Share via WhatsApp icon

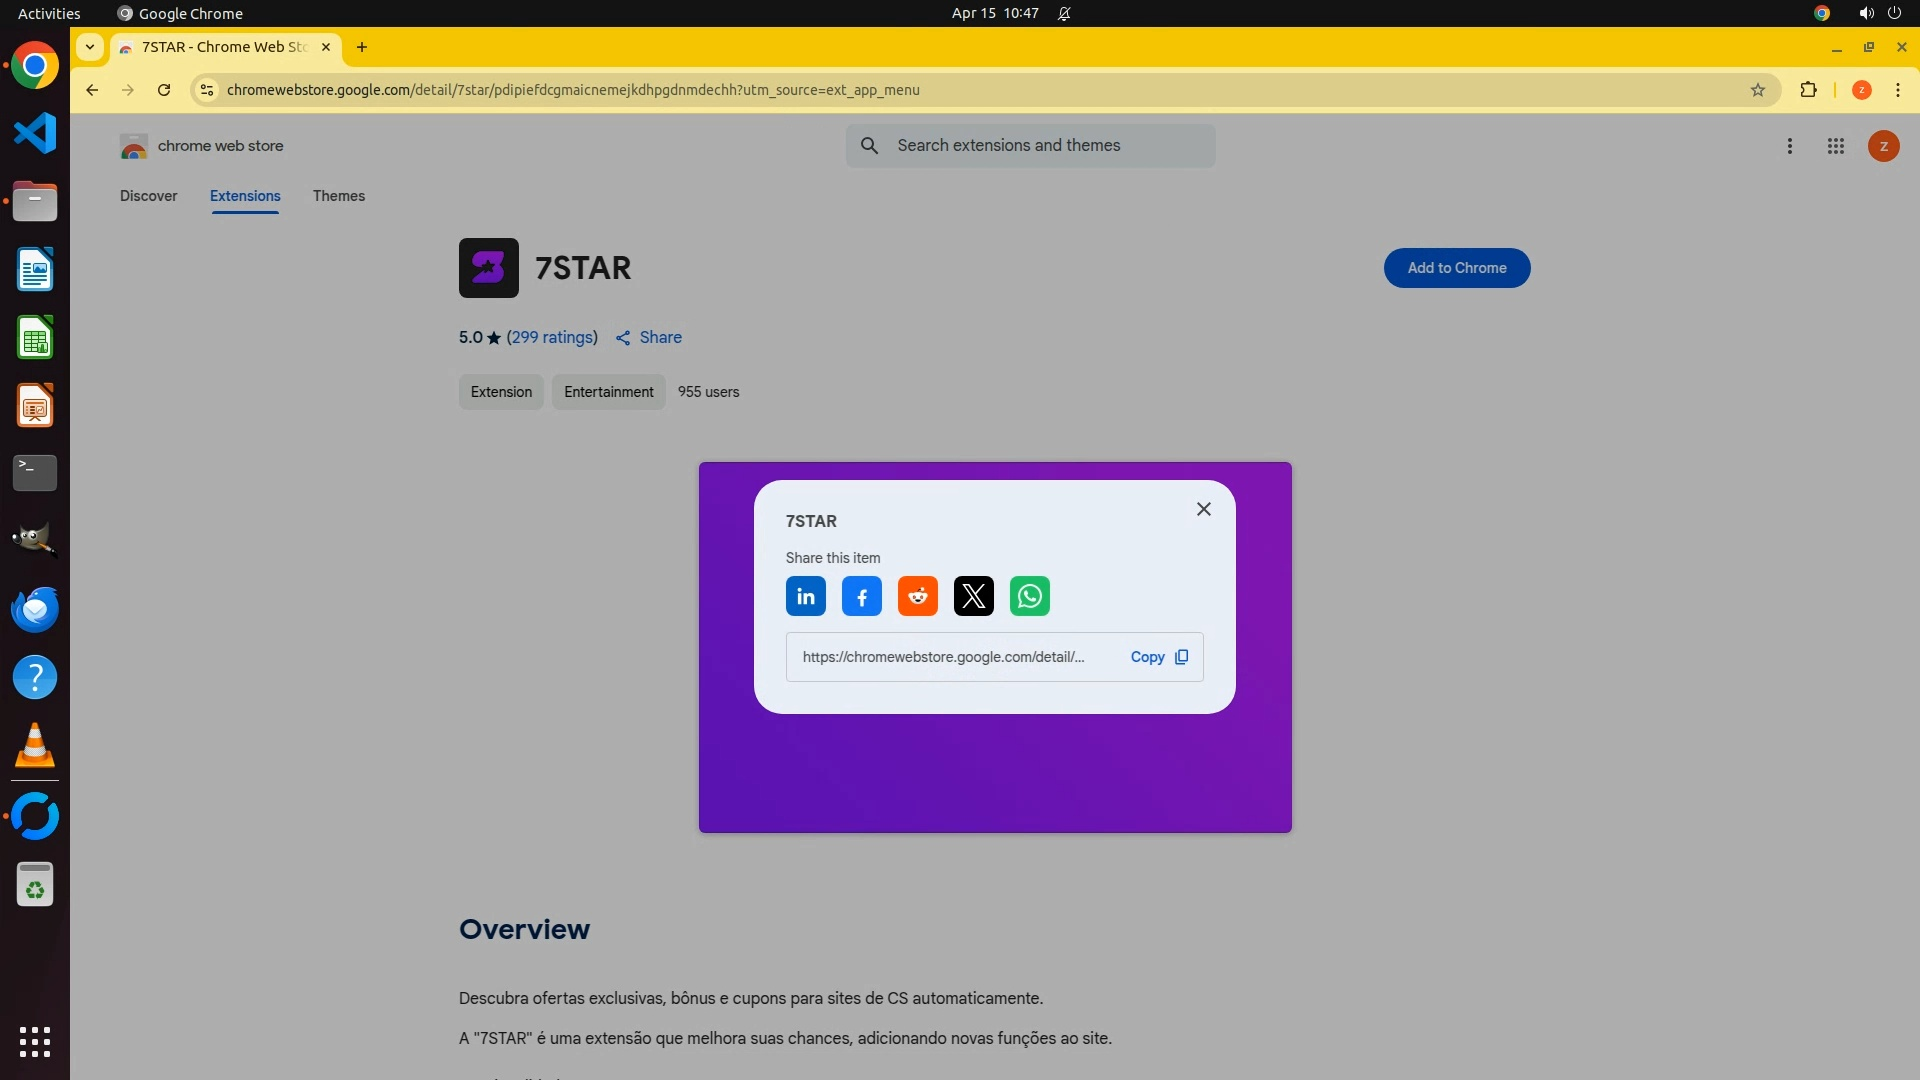coord(1029,597)
